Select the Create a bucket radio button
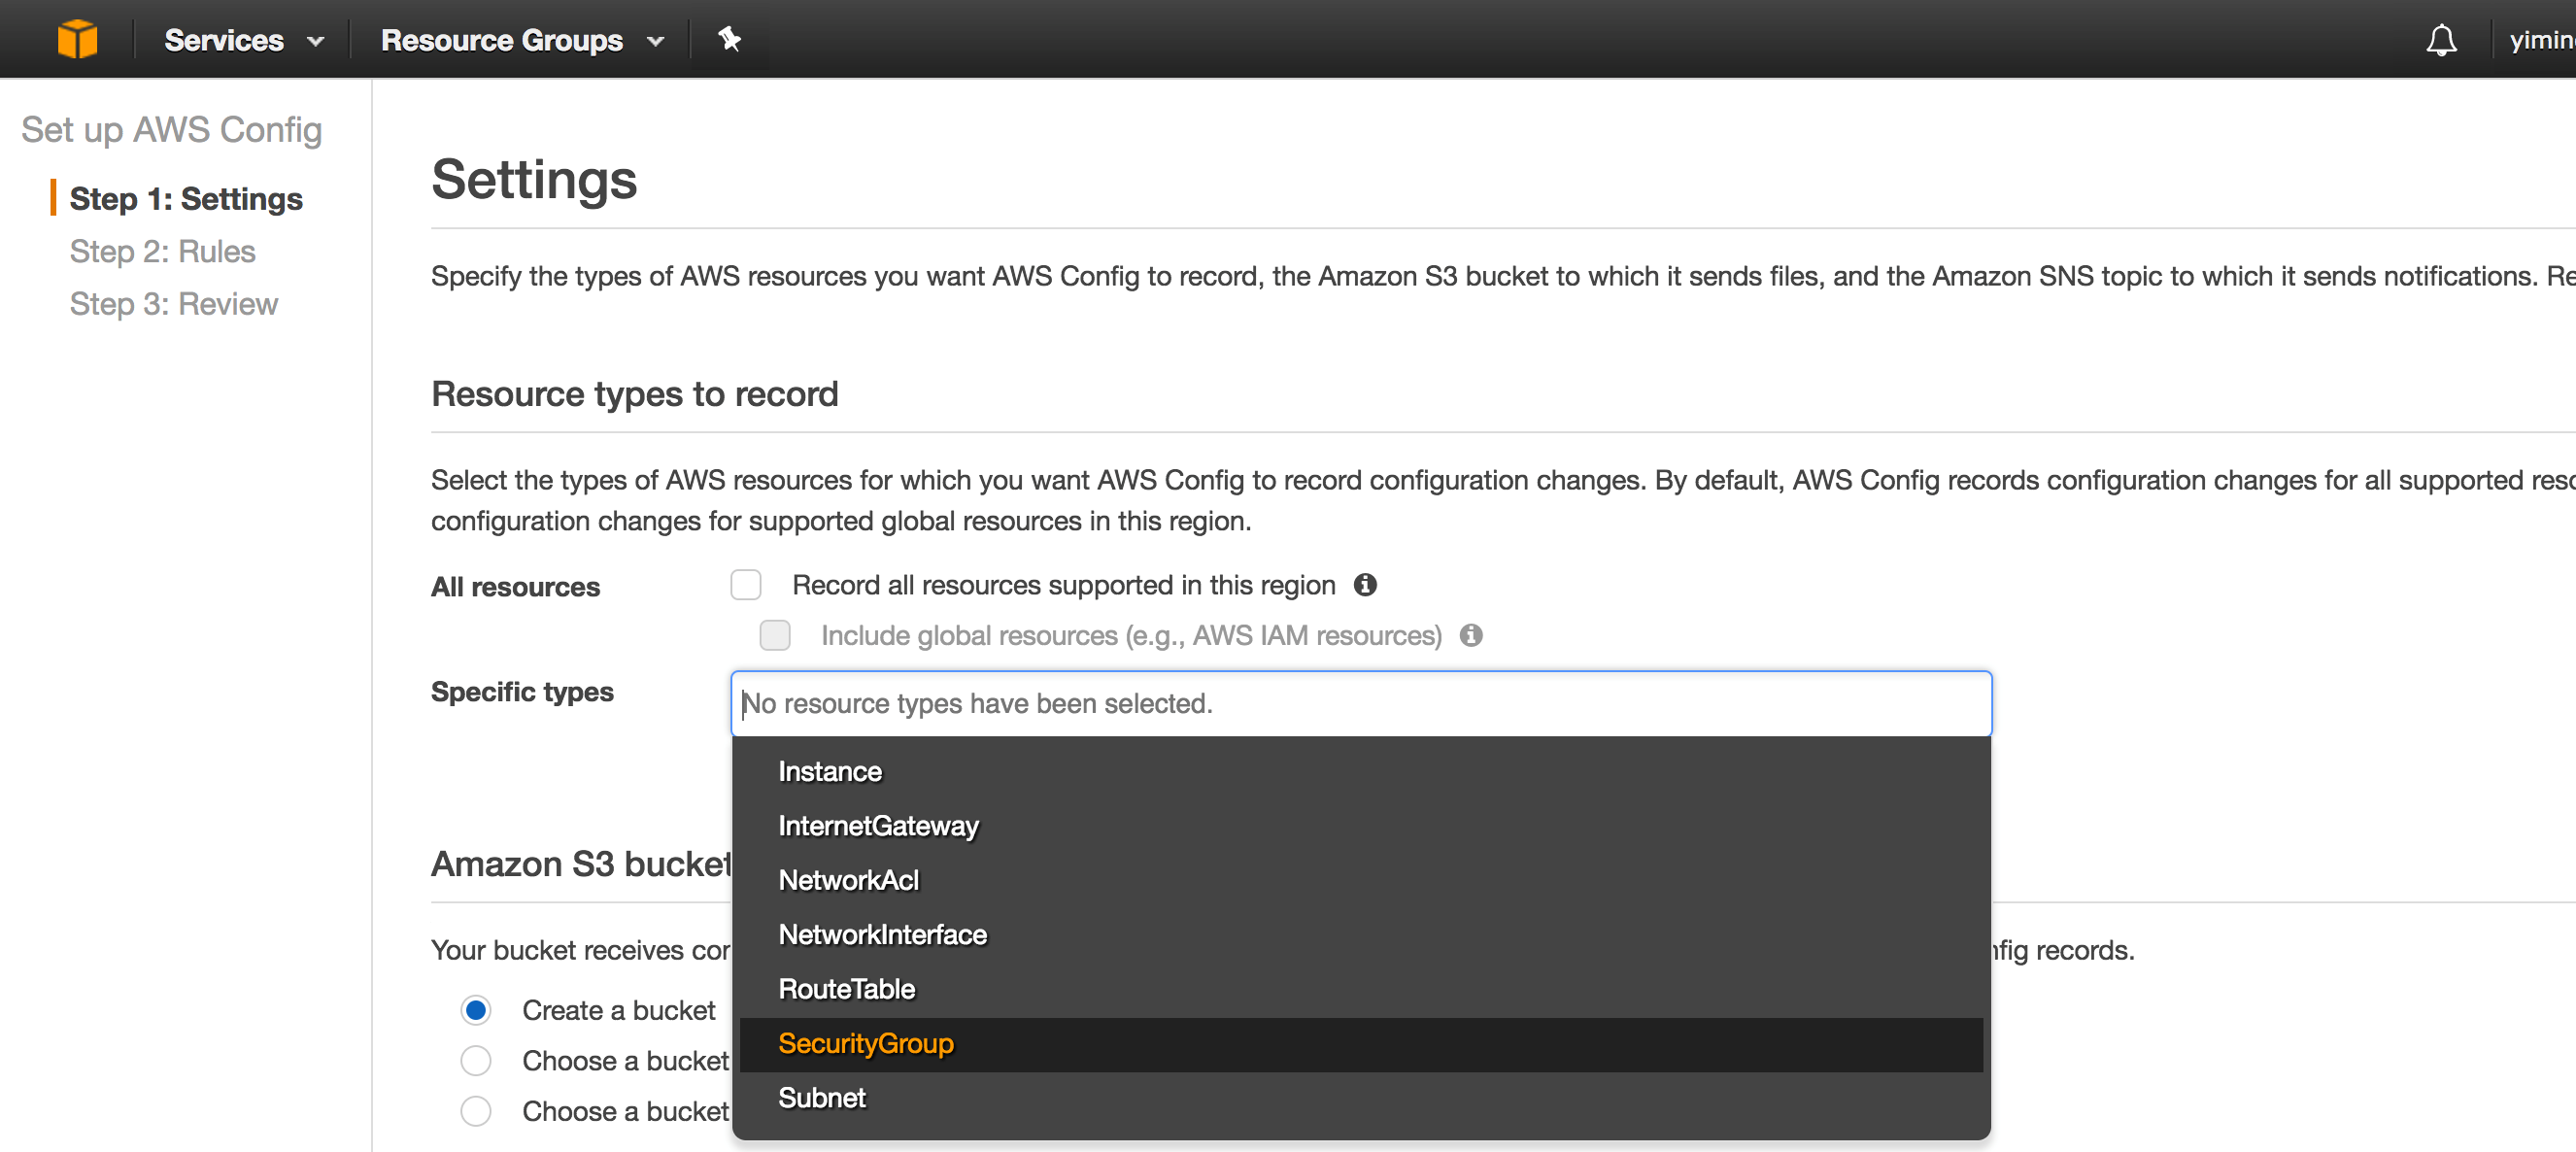This screenshot has width=2576, height=1152. (476, 1010)
